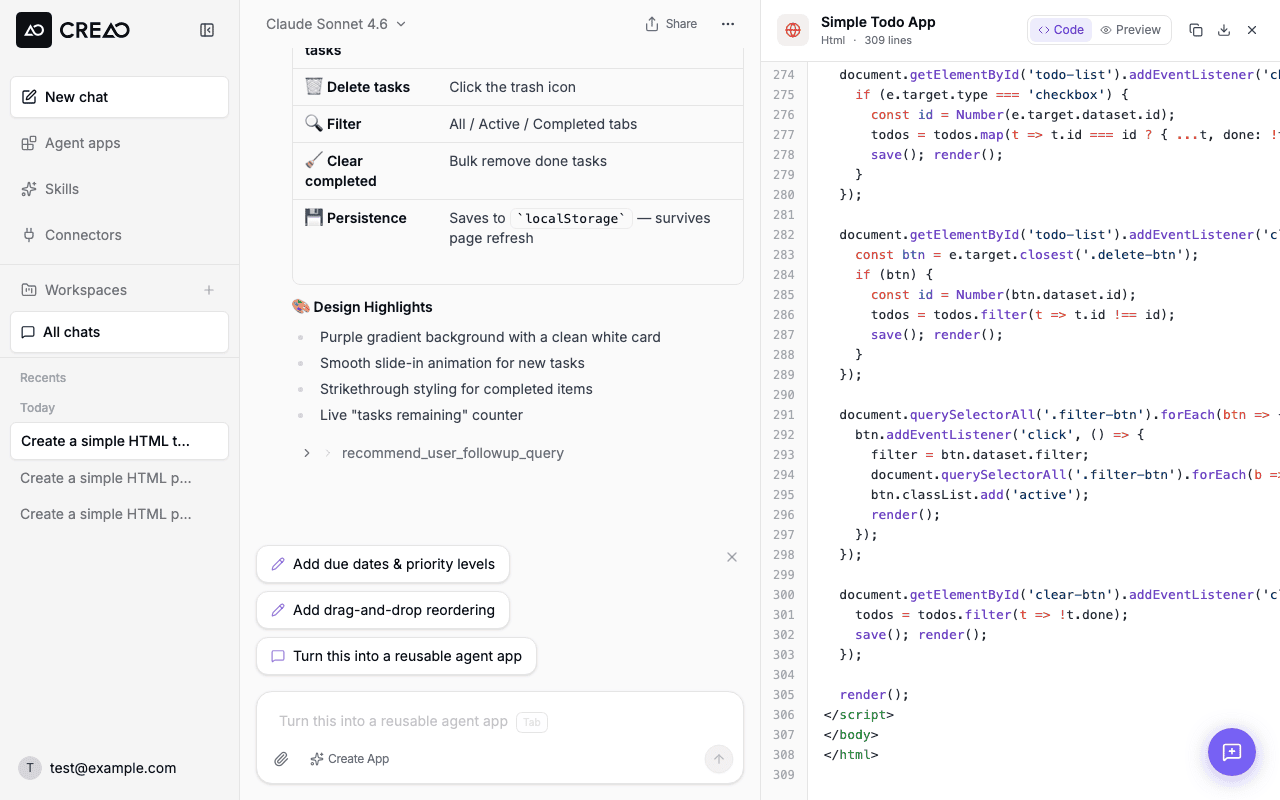The image size is (1280, 800).
Task: Click line number 291 in the gutter
Action: tap(784, 414)
